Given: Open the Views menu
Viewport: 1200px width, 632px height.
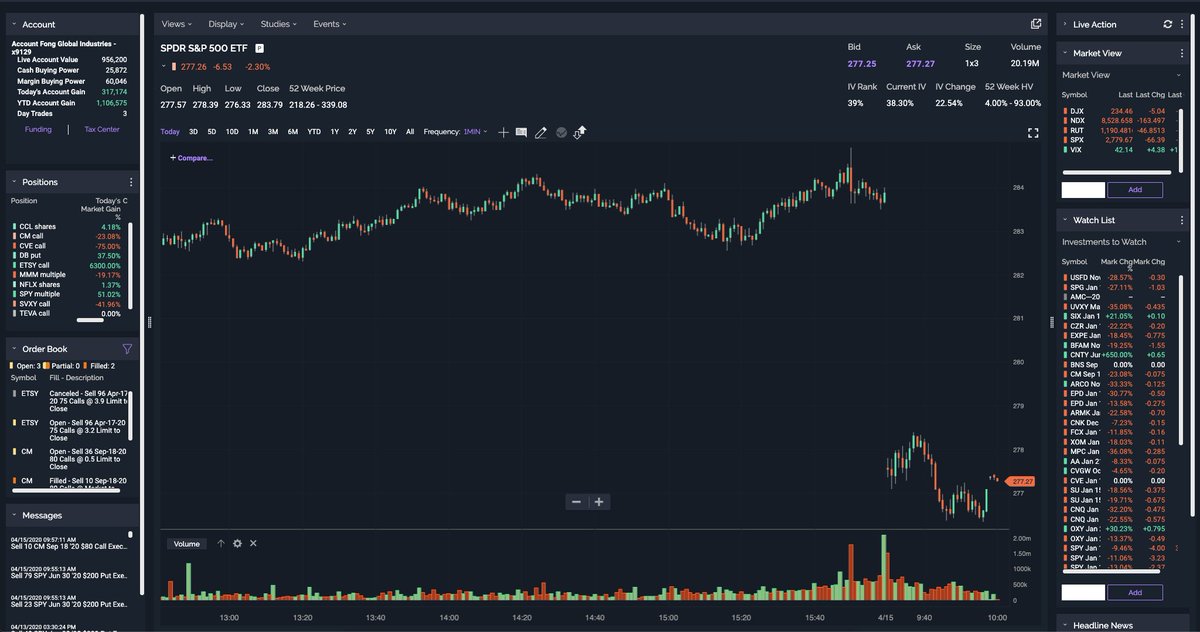Looking at the screenshot, I should point(176,24).
